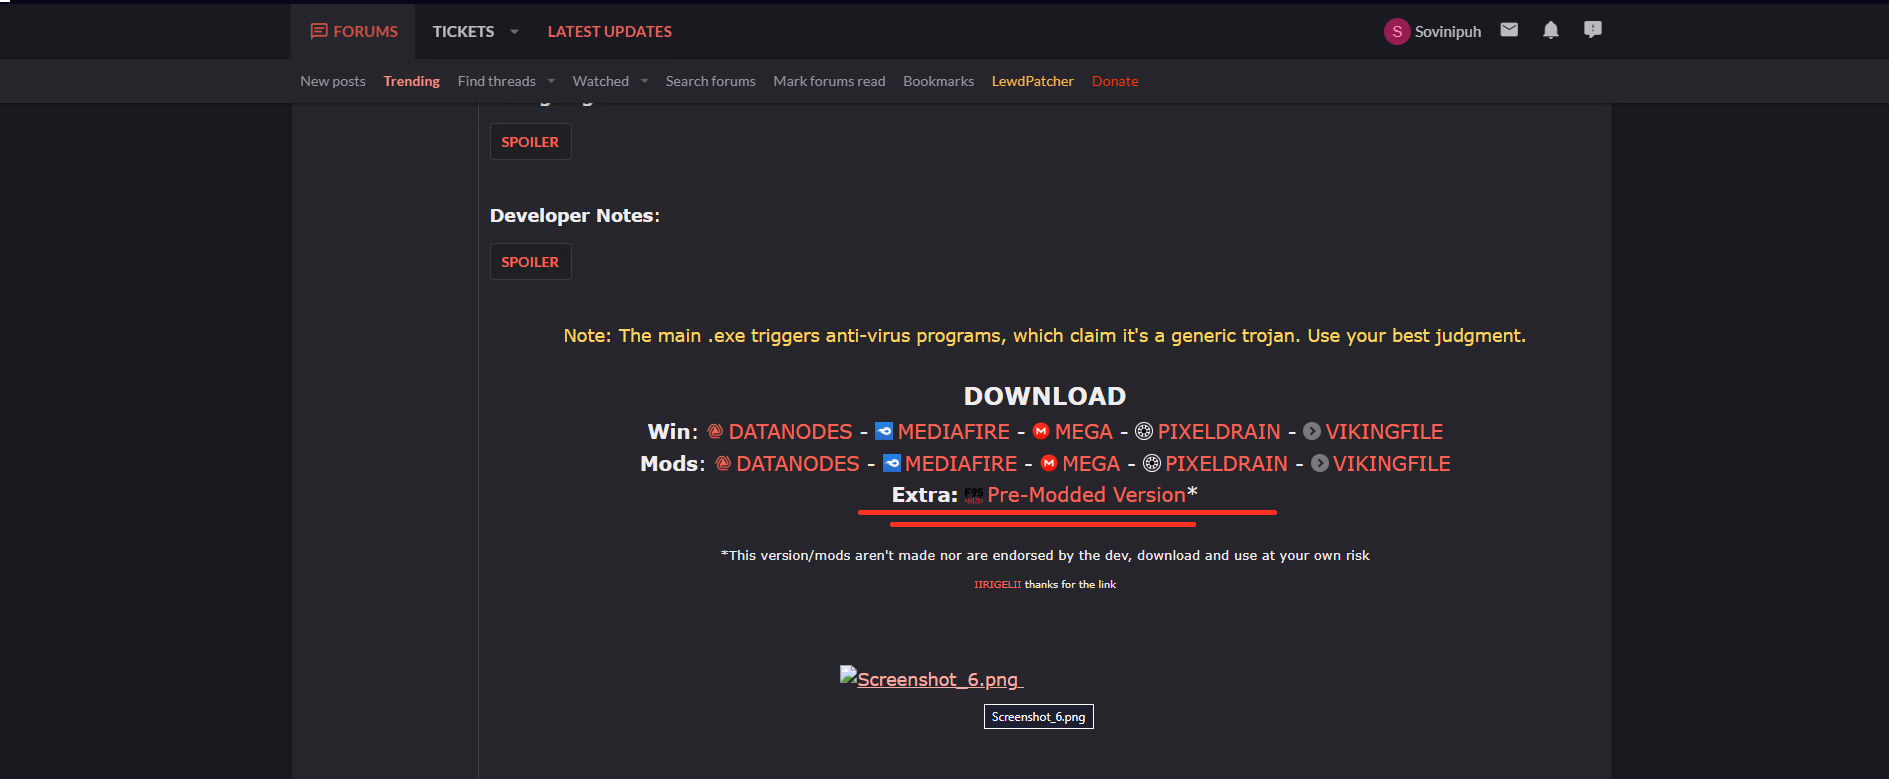Expand the Watched dropdown arrow
The height and width of the screenshot is (779, 1889).
click(x=644, y=81)
